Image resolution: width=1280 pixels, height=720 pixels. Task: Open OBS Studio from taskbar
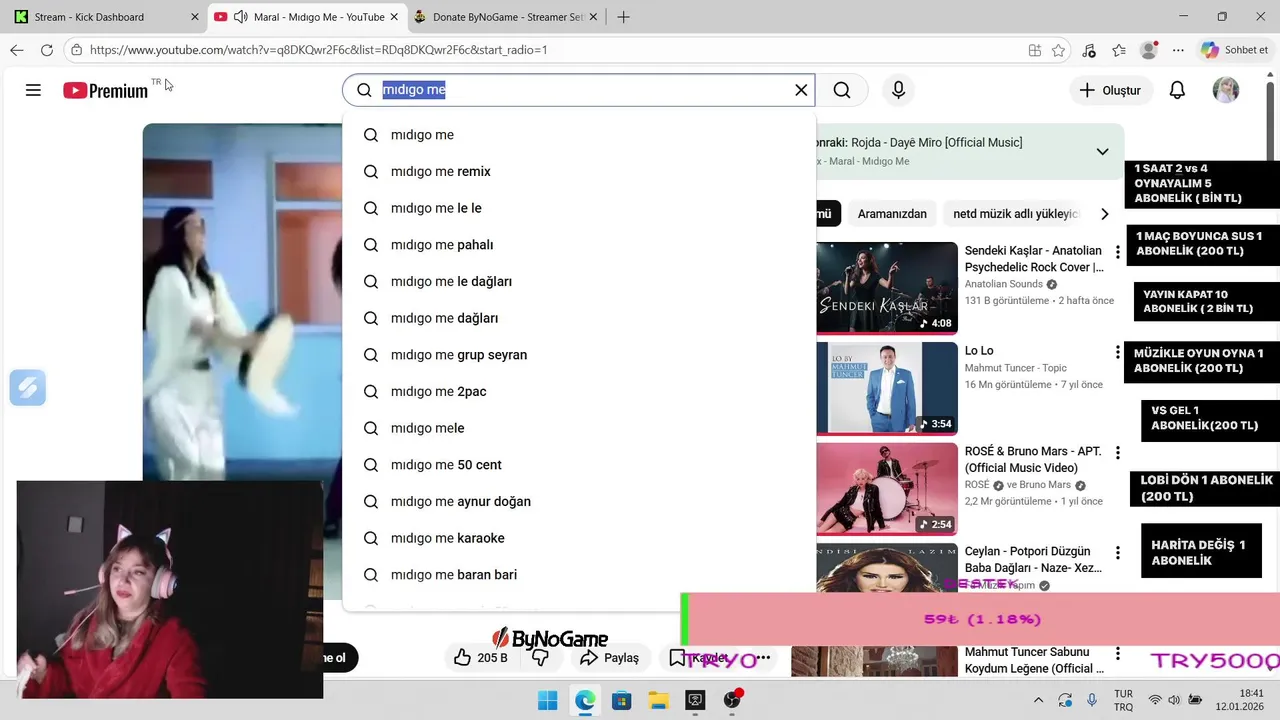(x=732, y=700)
